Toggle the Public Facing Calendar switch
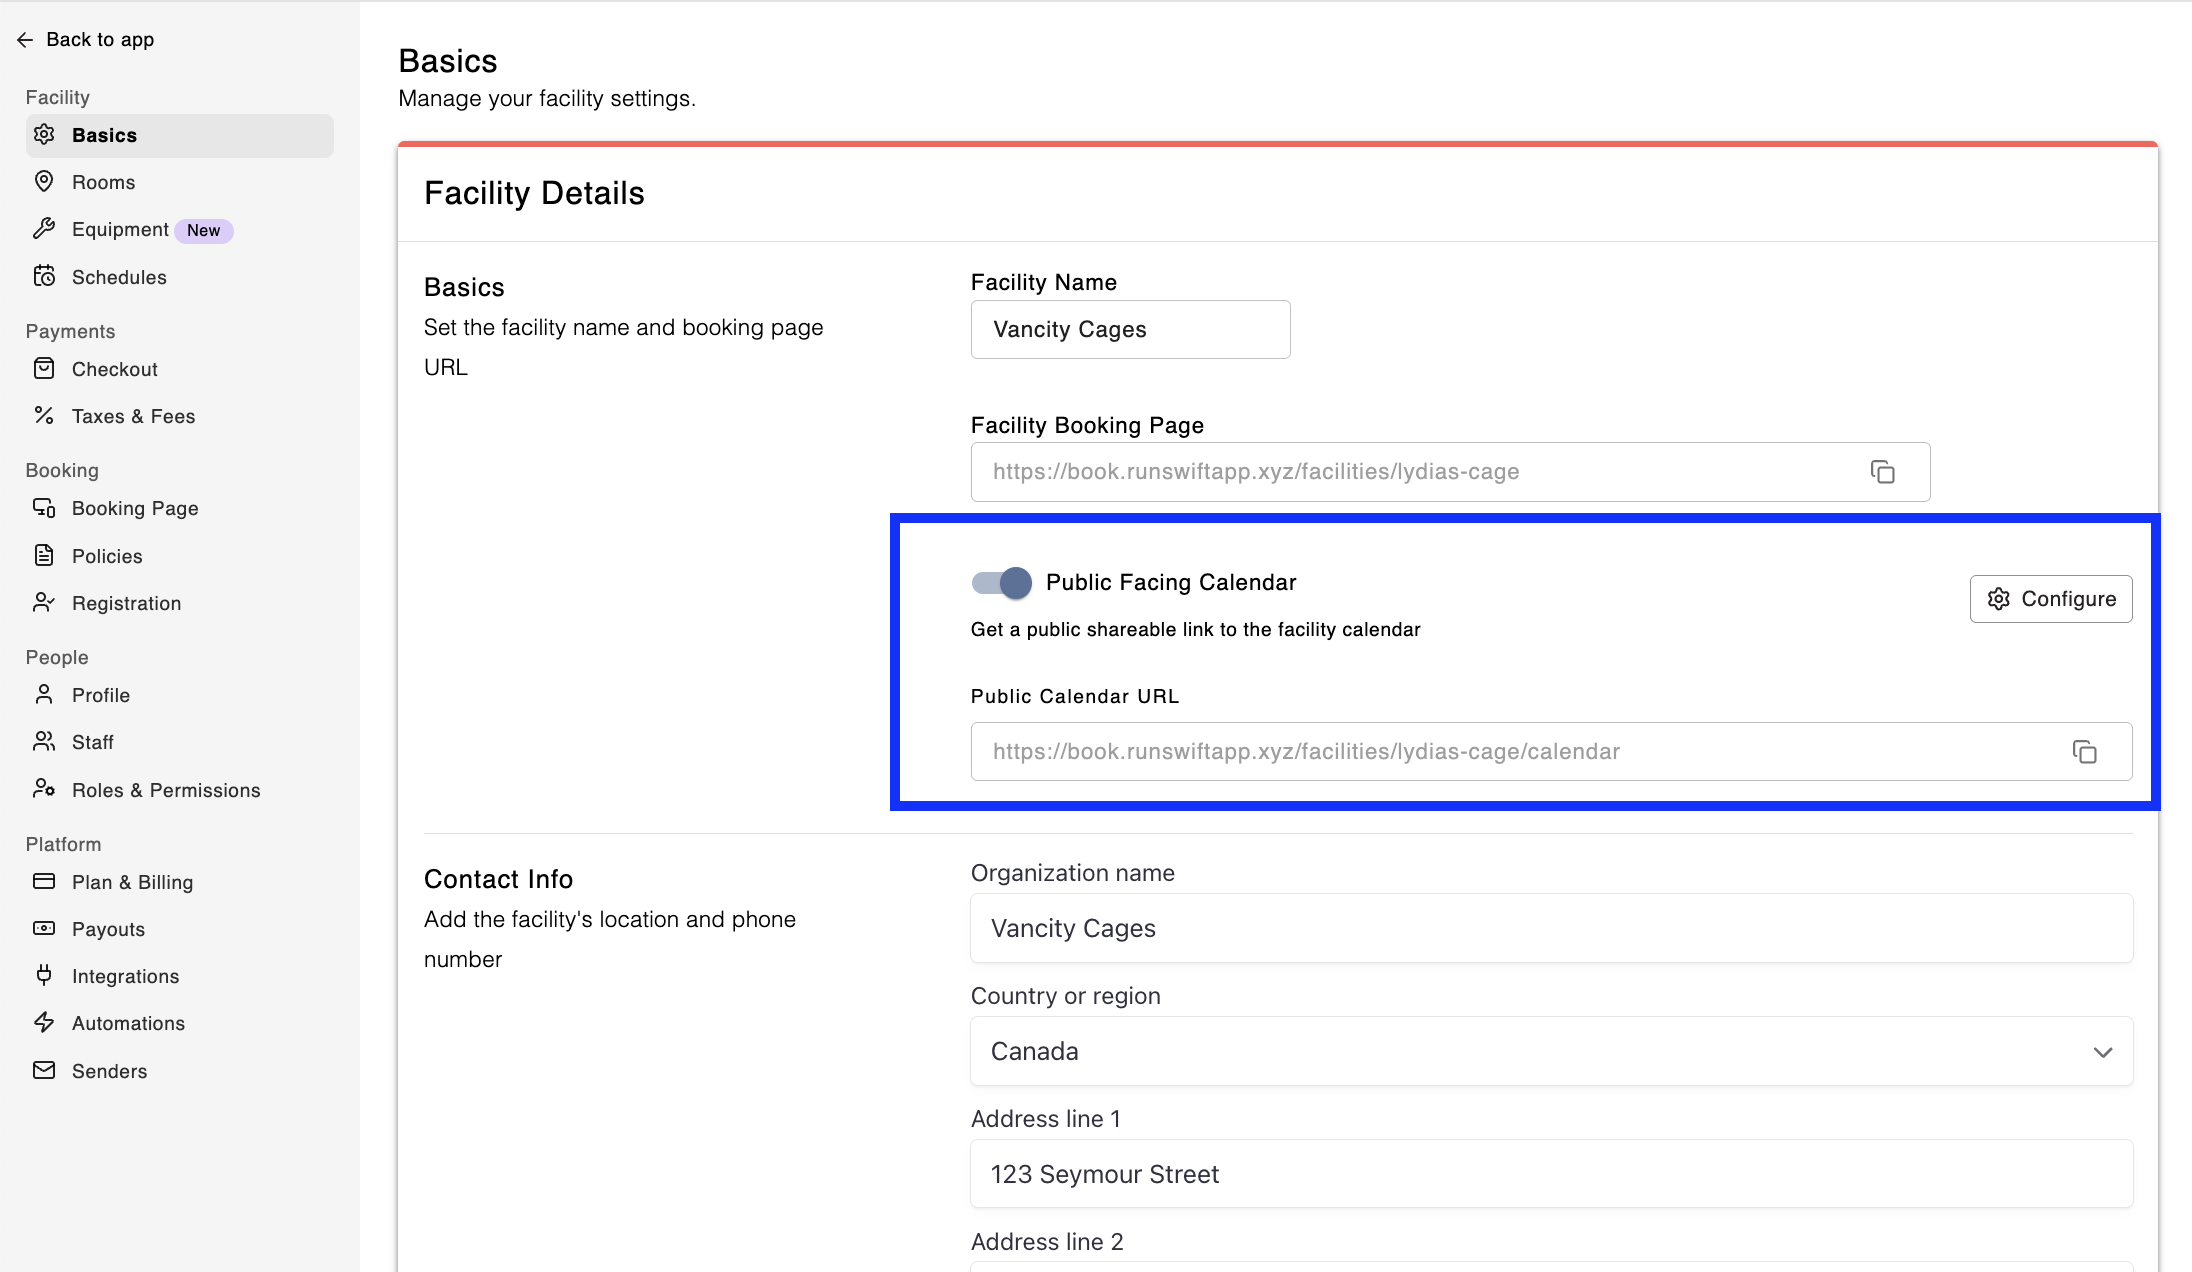 [x=1001, y=582]
